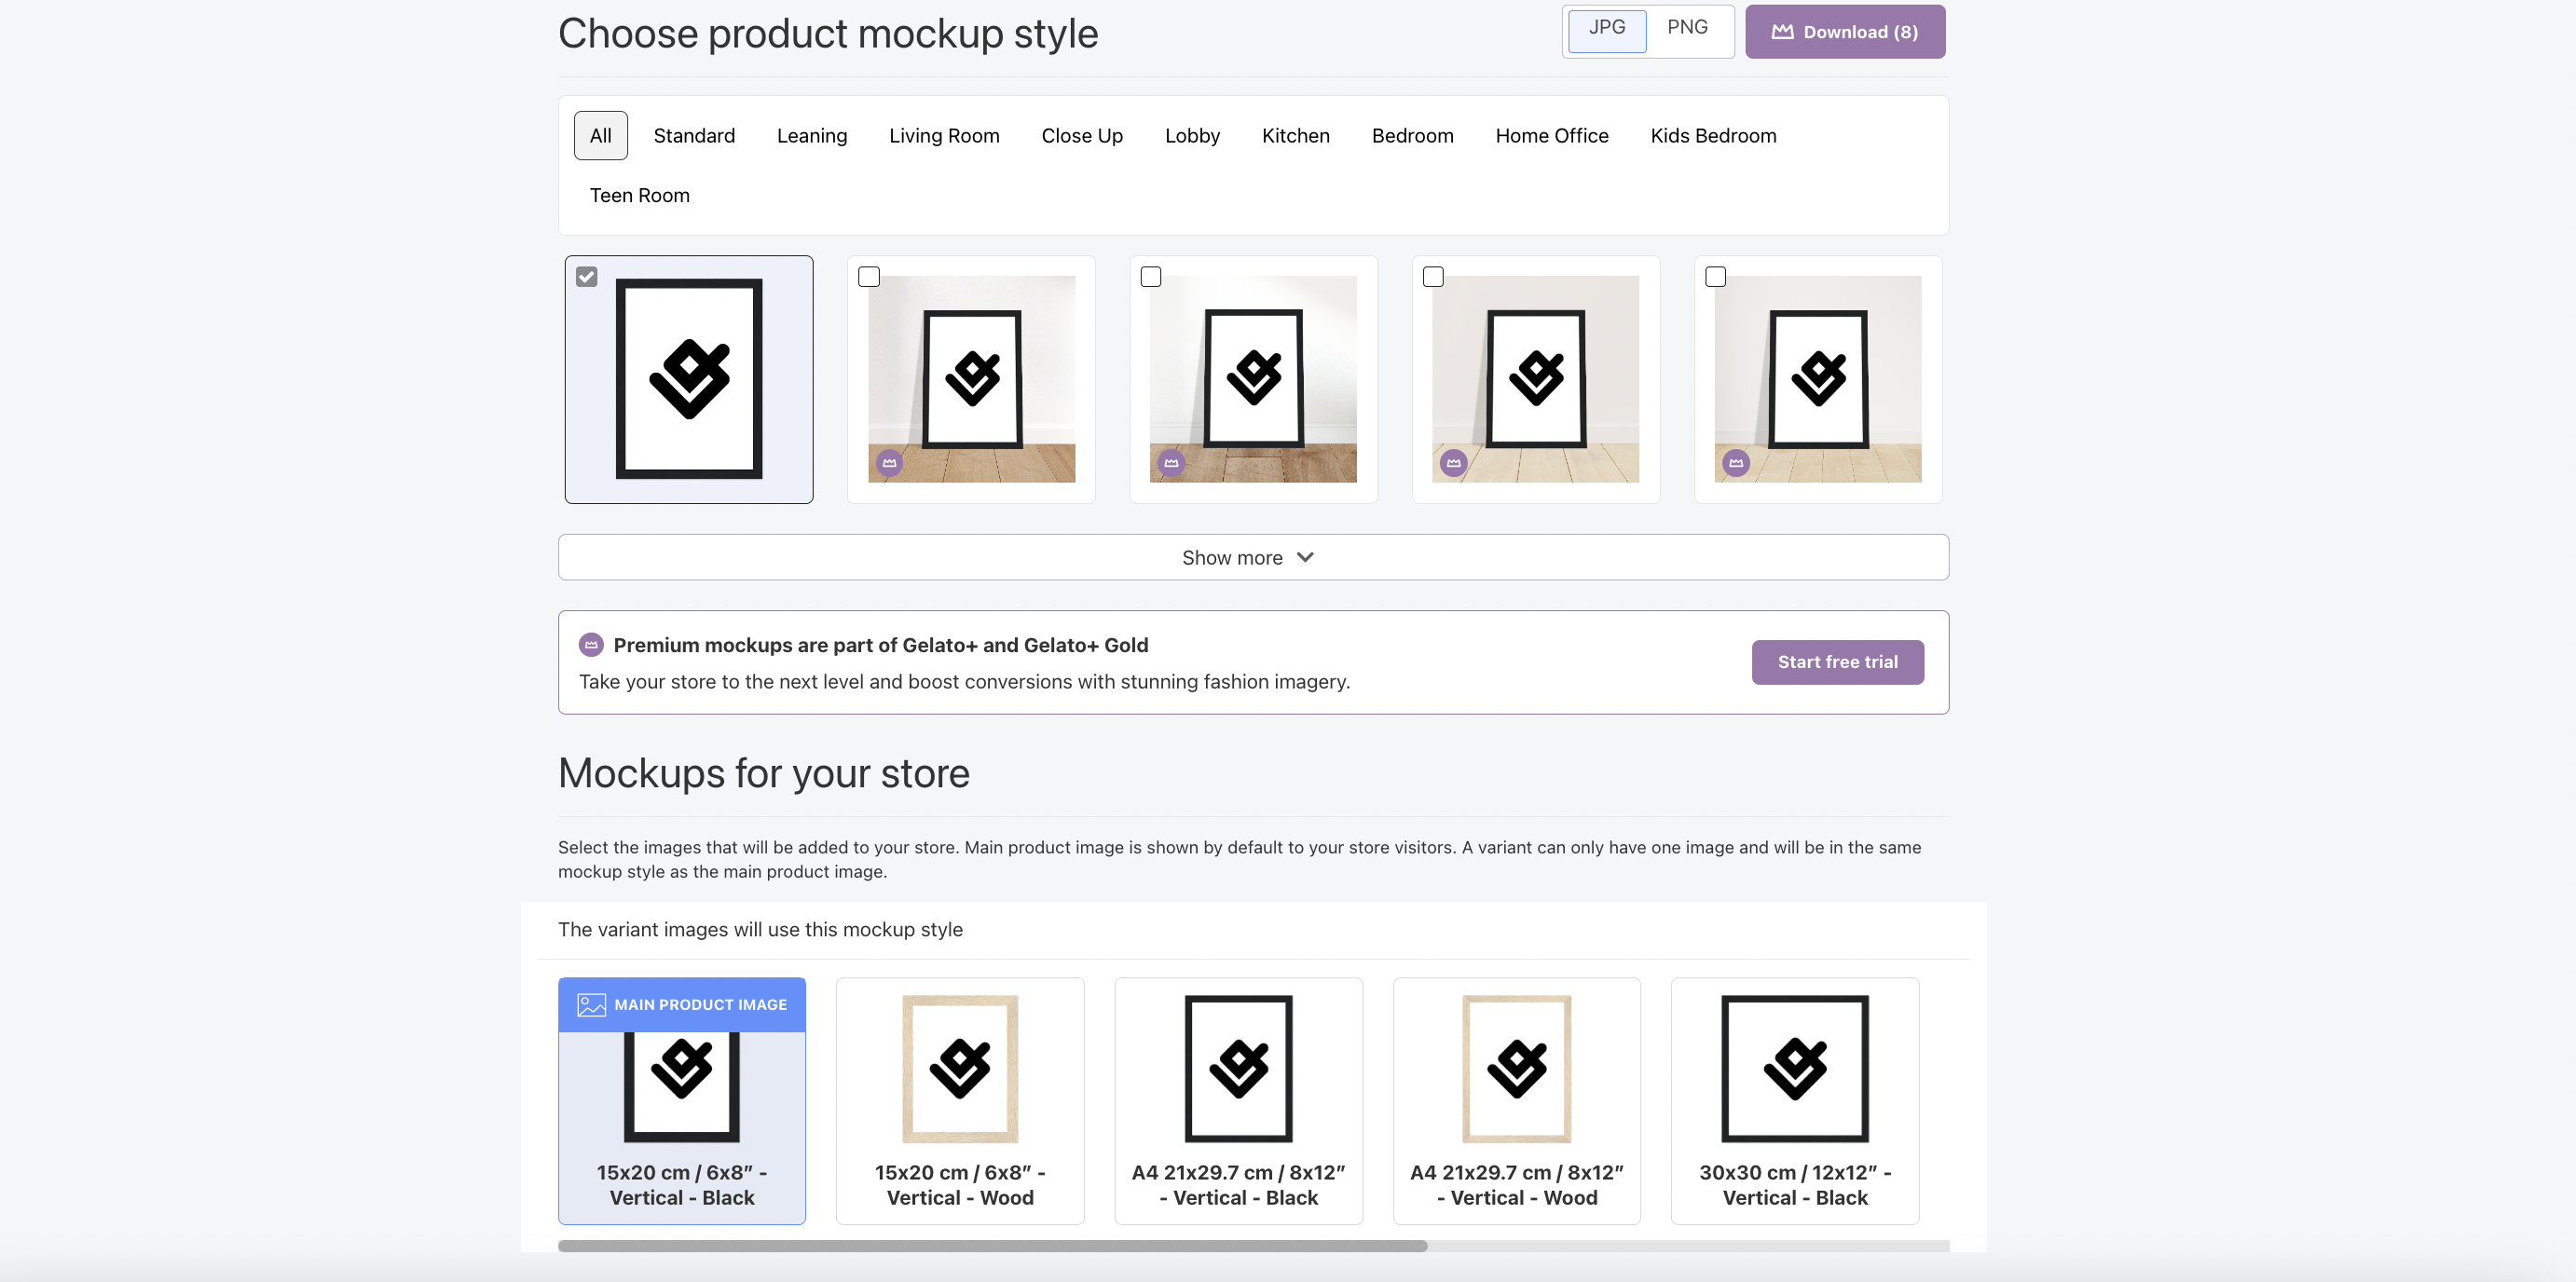Click premium crown badge on second mockup
The width and height of the screenshot is (2576, 1282).
click(889, 463)
